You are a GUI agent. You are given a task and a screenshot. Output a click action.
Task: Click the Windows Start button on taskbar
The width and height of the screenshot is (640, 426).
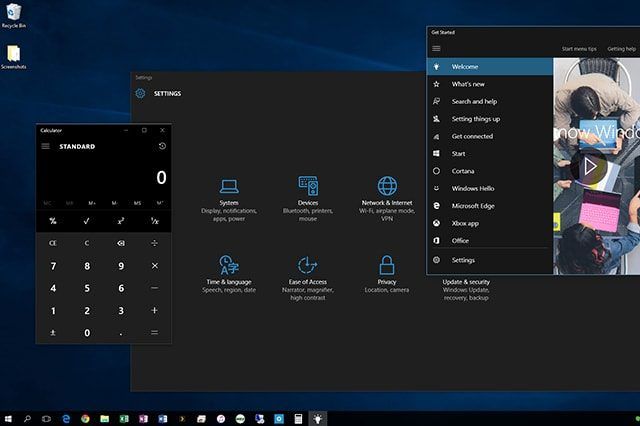(x=9, y=417)
